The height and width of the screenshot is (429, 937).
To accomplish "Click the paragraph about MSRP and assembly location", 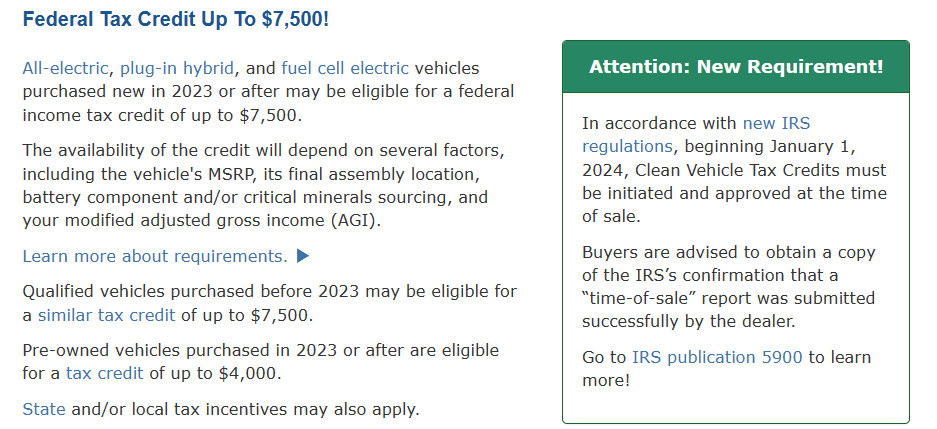I will click(x=264, y=186).
